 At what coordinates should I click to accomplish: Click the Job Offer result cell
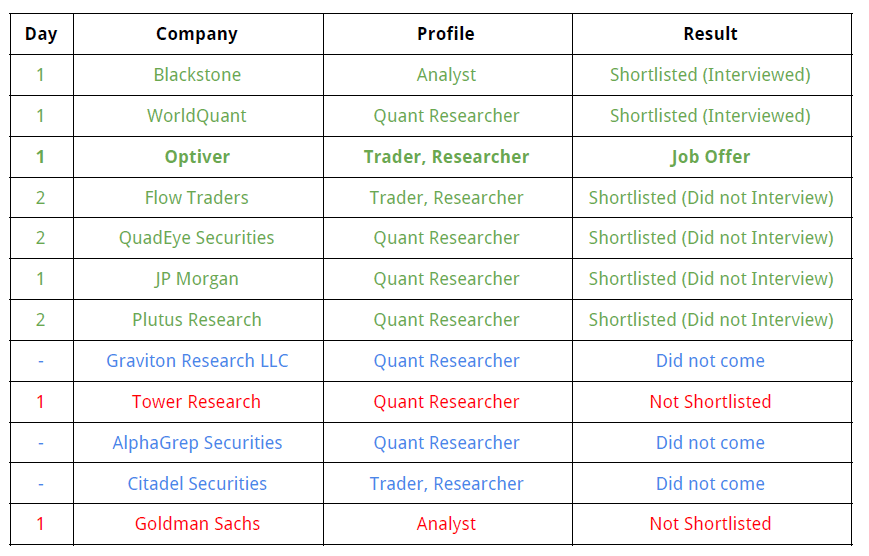(710, 157)
